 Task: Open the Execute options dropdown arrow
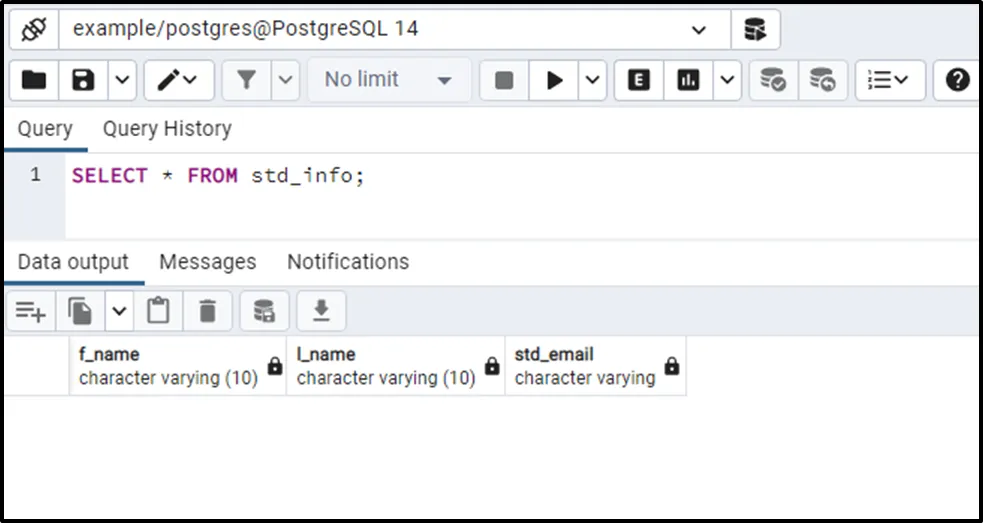[593, 80]
